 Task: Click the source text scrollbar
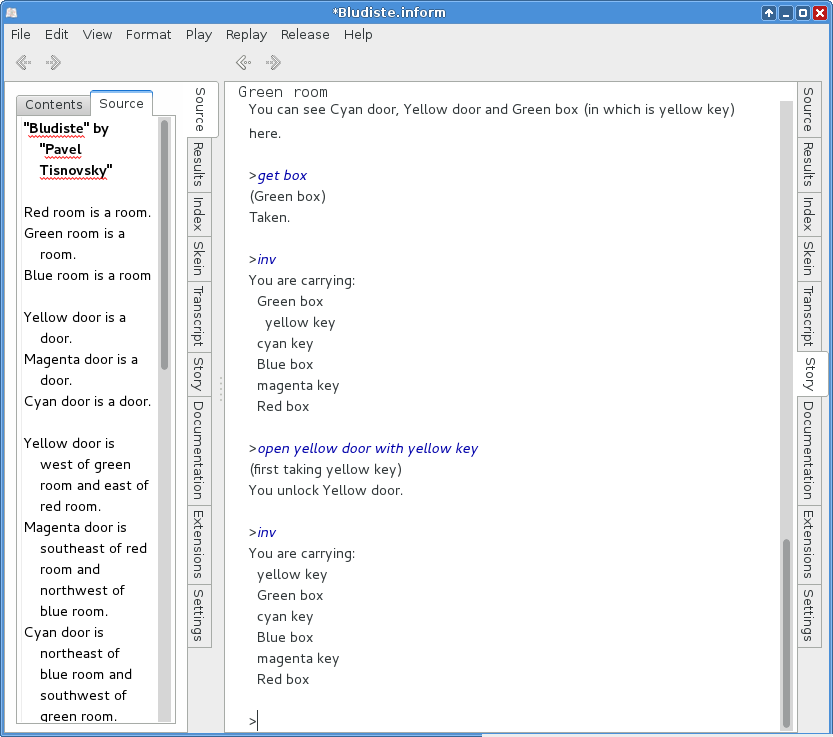[164, 245]
